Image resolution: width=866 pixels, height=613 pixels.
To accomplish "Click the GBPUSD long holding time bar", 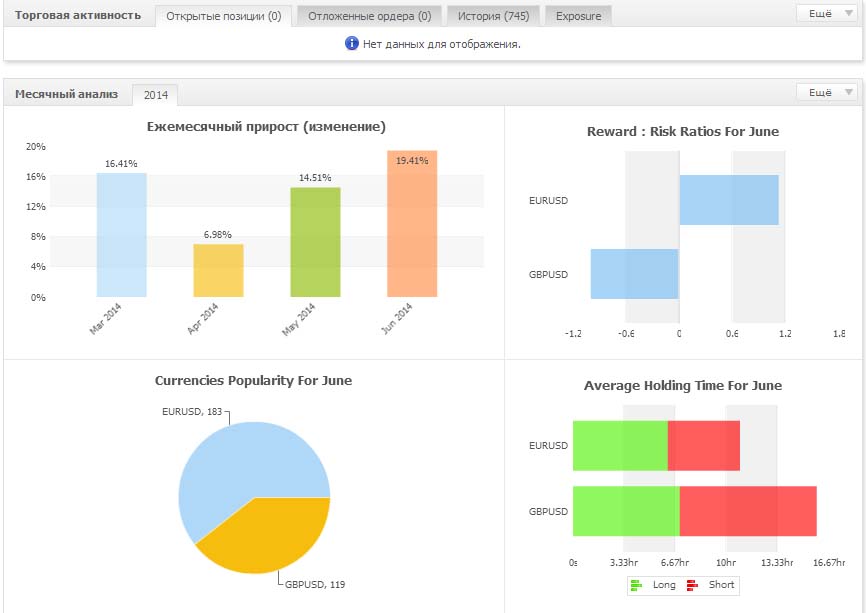I will click(625, 511).
